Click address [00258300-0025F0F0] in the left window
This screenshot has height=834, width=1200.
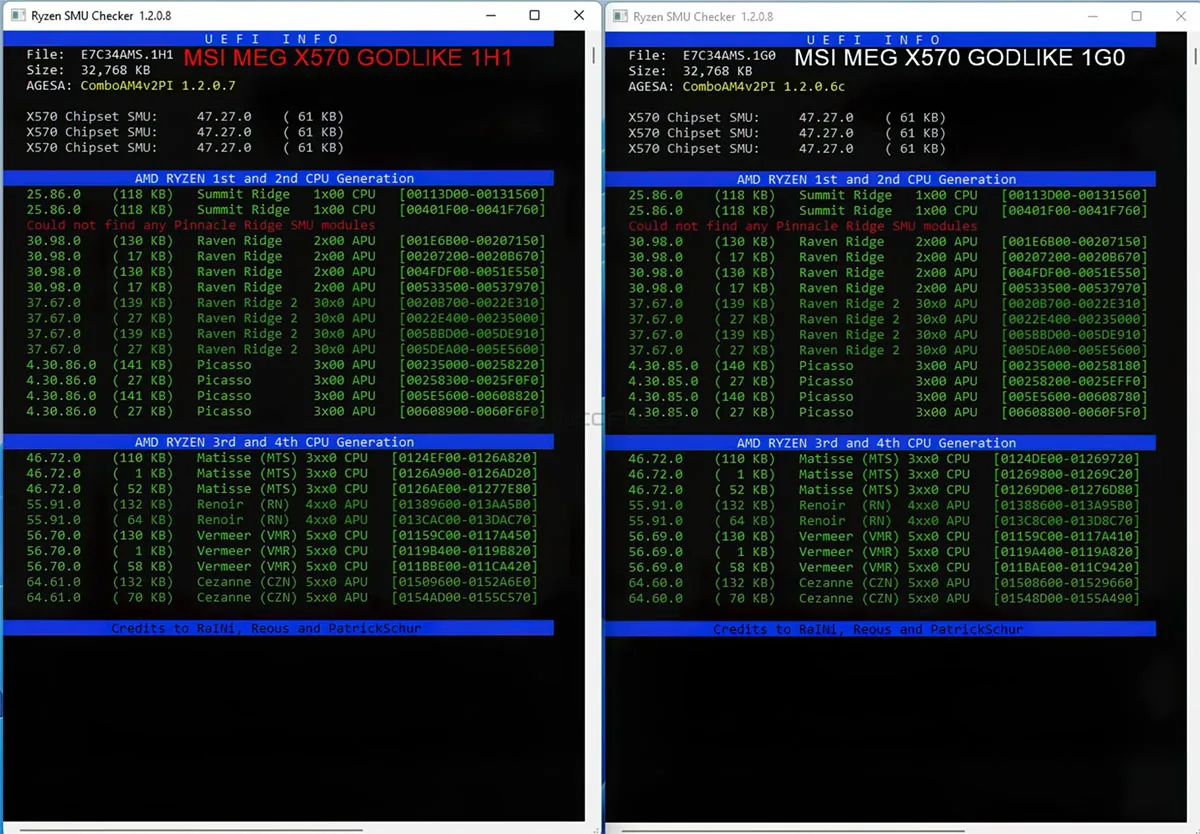point(472,380)
